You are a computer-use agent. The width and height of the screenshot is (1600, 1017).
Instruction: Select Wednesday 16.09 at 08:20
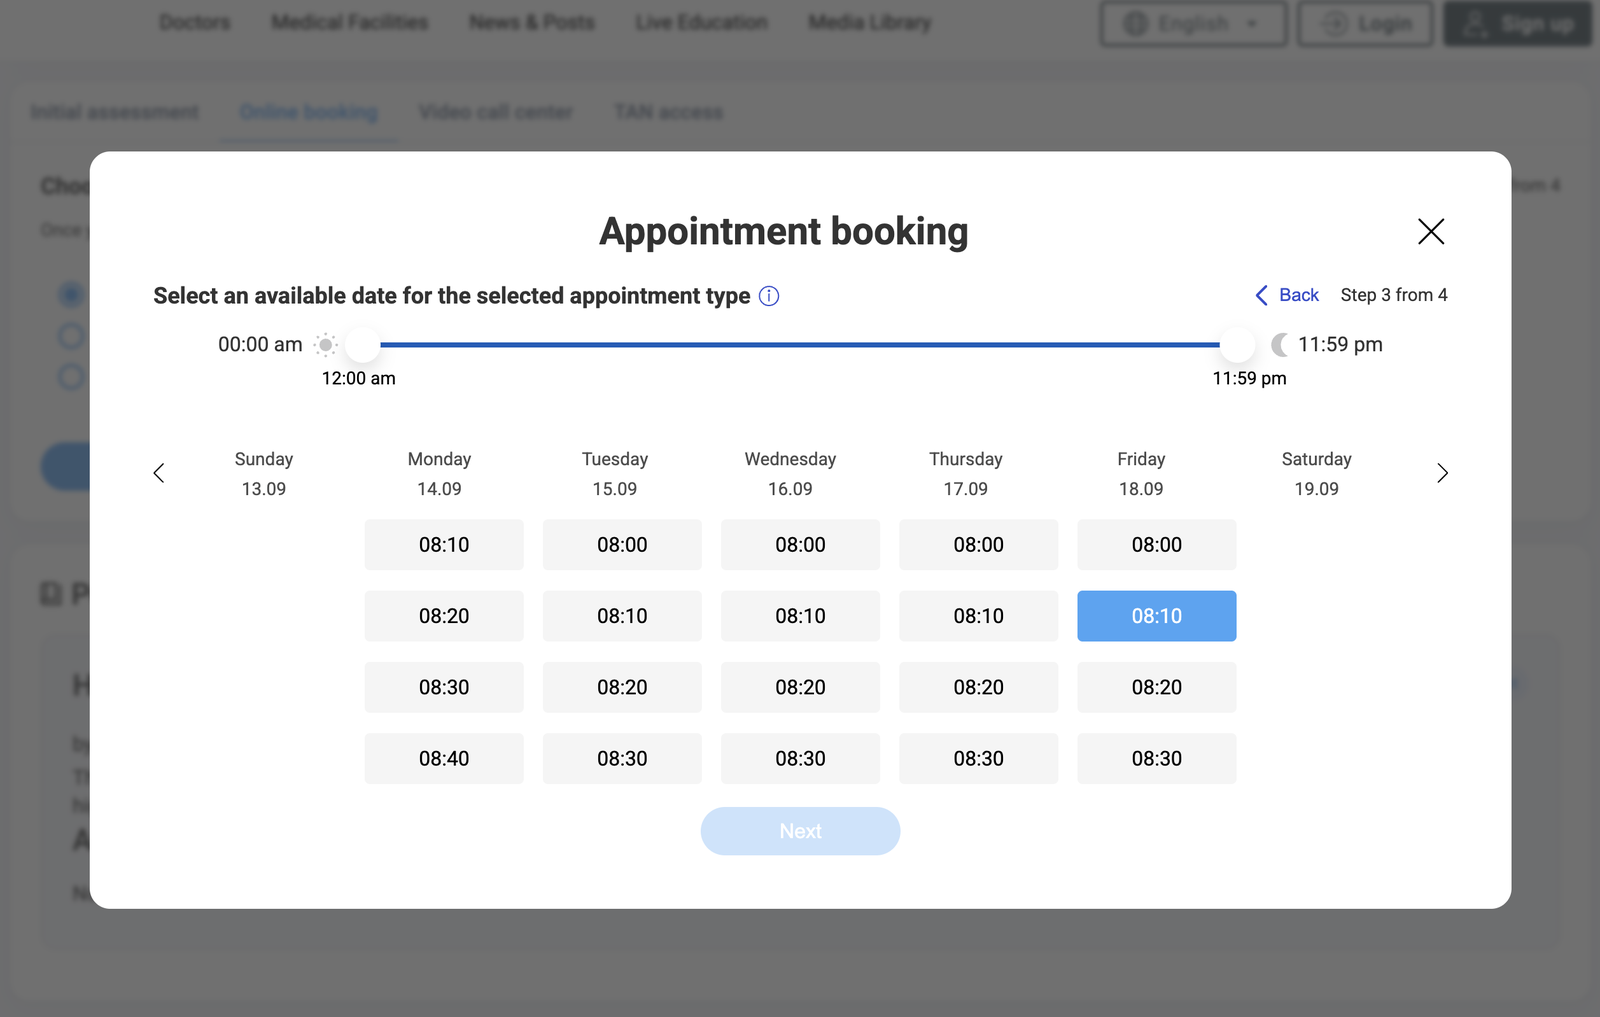[x=800, y=687]
